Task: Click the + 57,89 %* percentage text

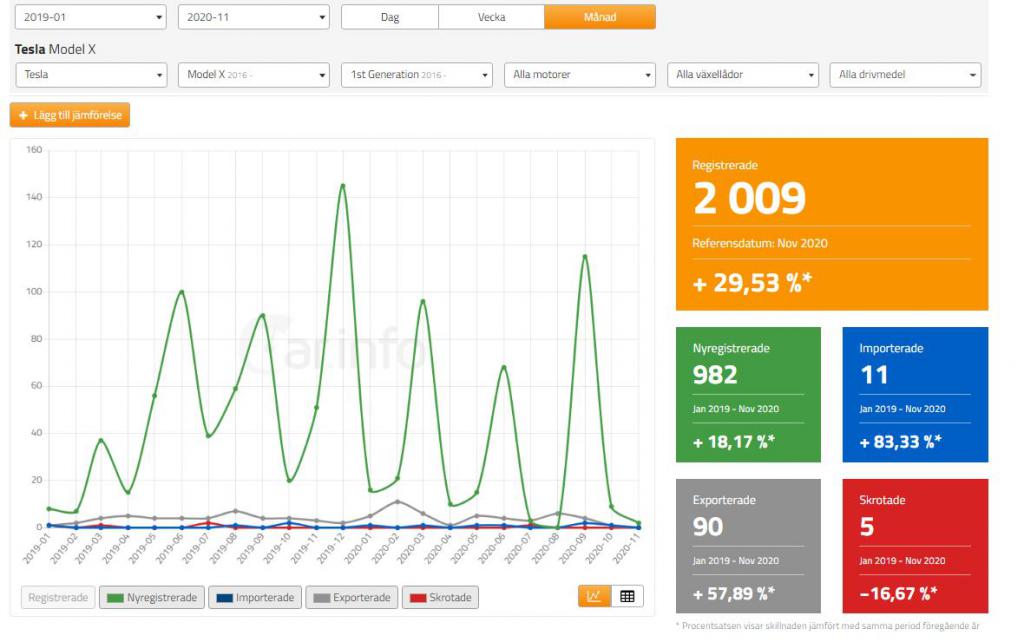Action: [734, 594]
